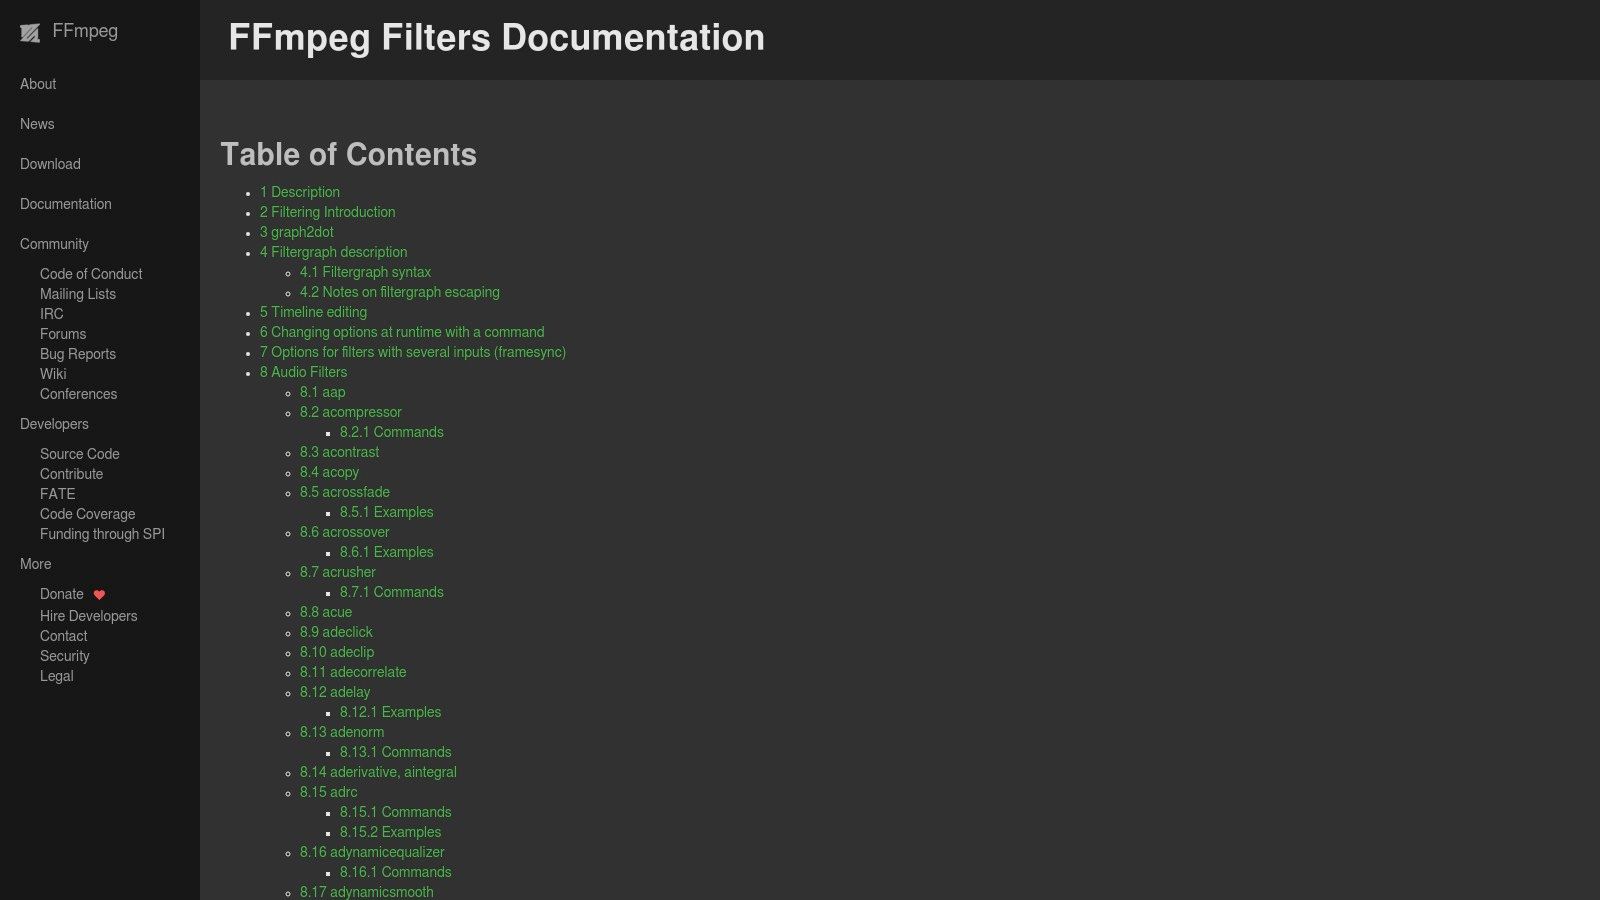1600x900 pixels.
Task: Select the Community sidebar heading
Action: (54, 244)
